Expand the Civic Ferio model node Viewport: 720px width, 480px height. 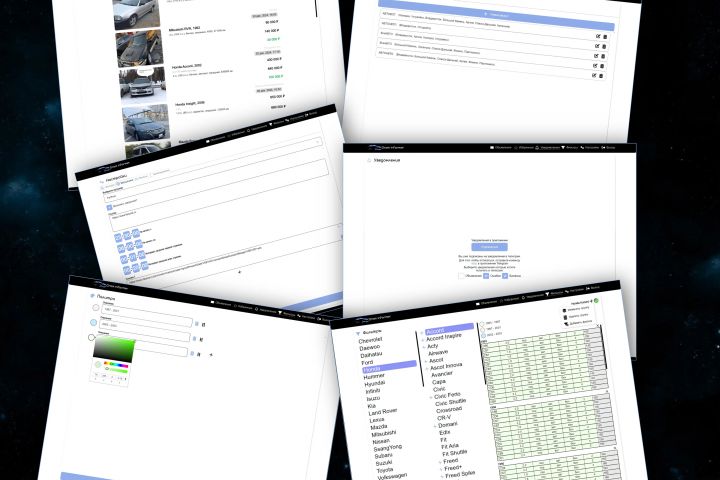tap(431, 397)
